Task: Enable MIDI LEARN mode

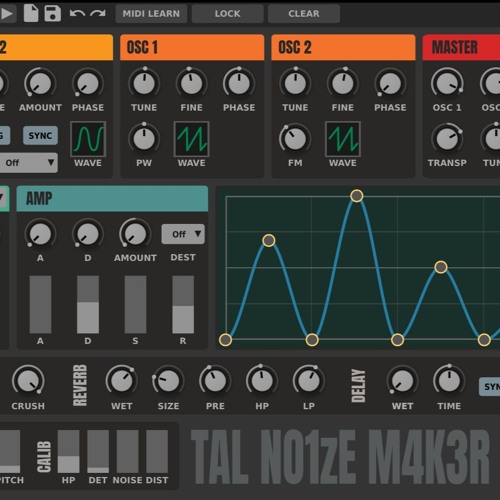Action: coord(151,14)
